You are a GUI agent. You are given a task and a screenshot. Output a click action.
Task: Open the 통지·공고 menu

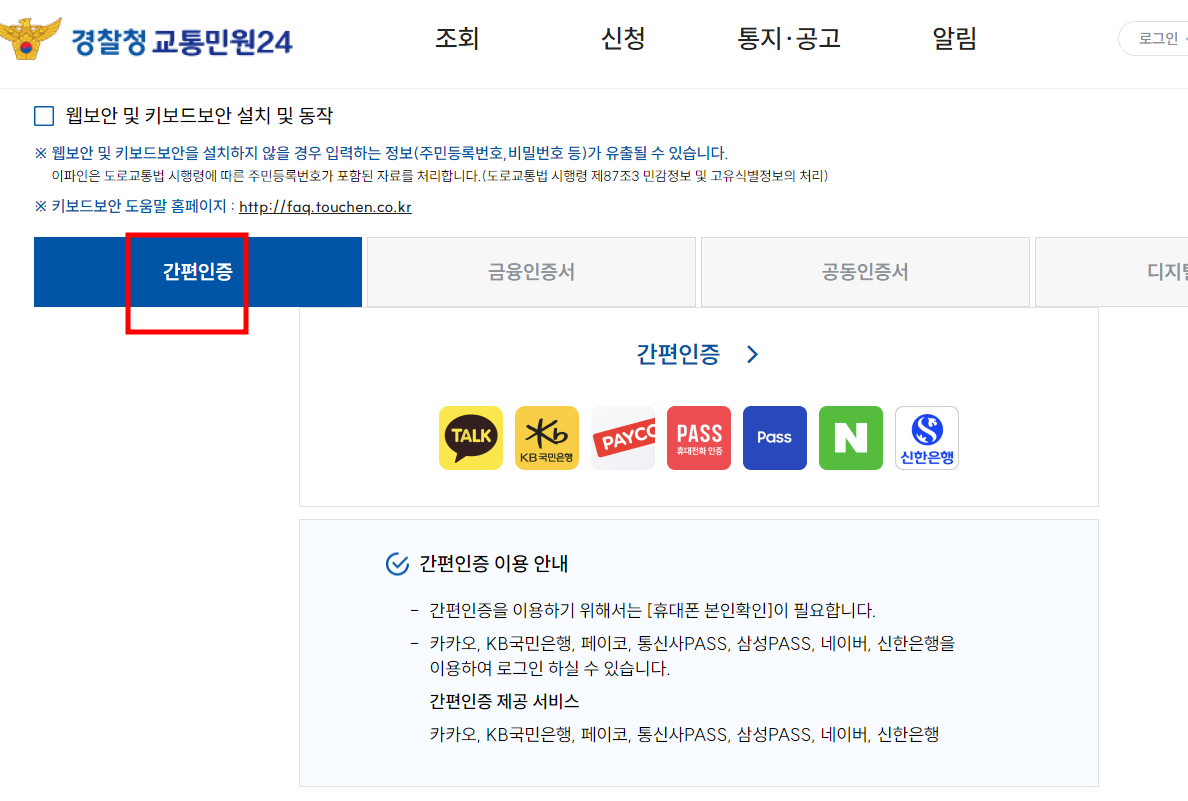point(788,38)
